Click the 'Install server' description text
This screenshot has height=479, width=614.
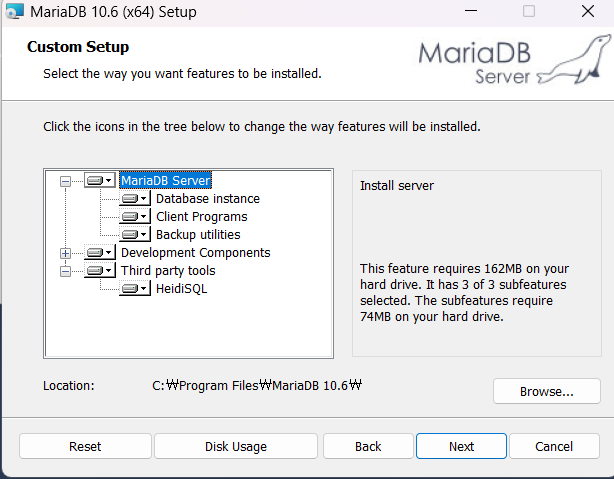397,186
